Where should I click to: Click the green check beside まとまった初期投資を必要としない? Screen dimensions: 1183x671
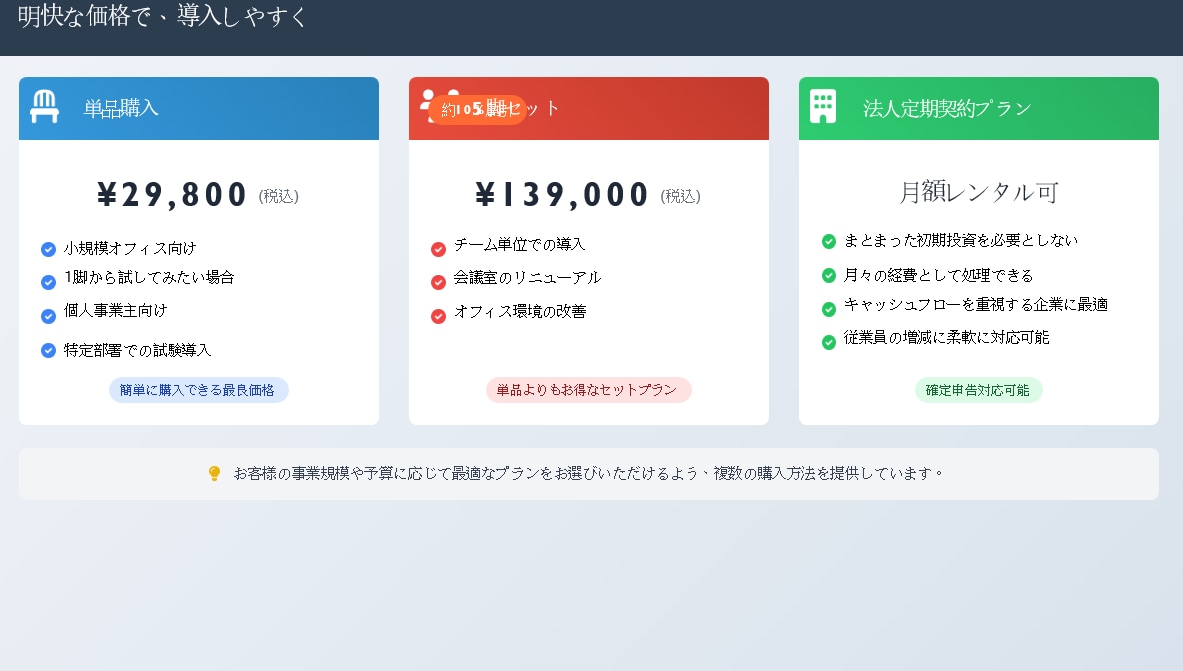(828, 242)
